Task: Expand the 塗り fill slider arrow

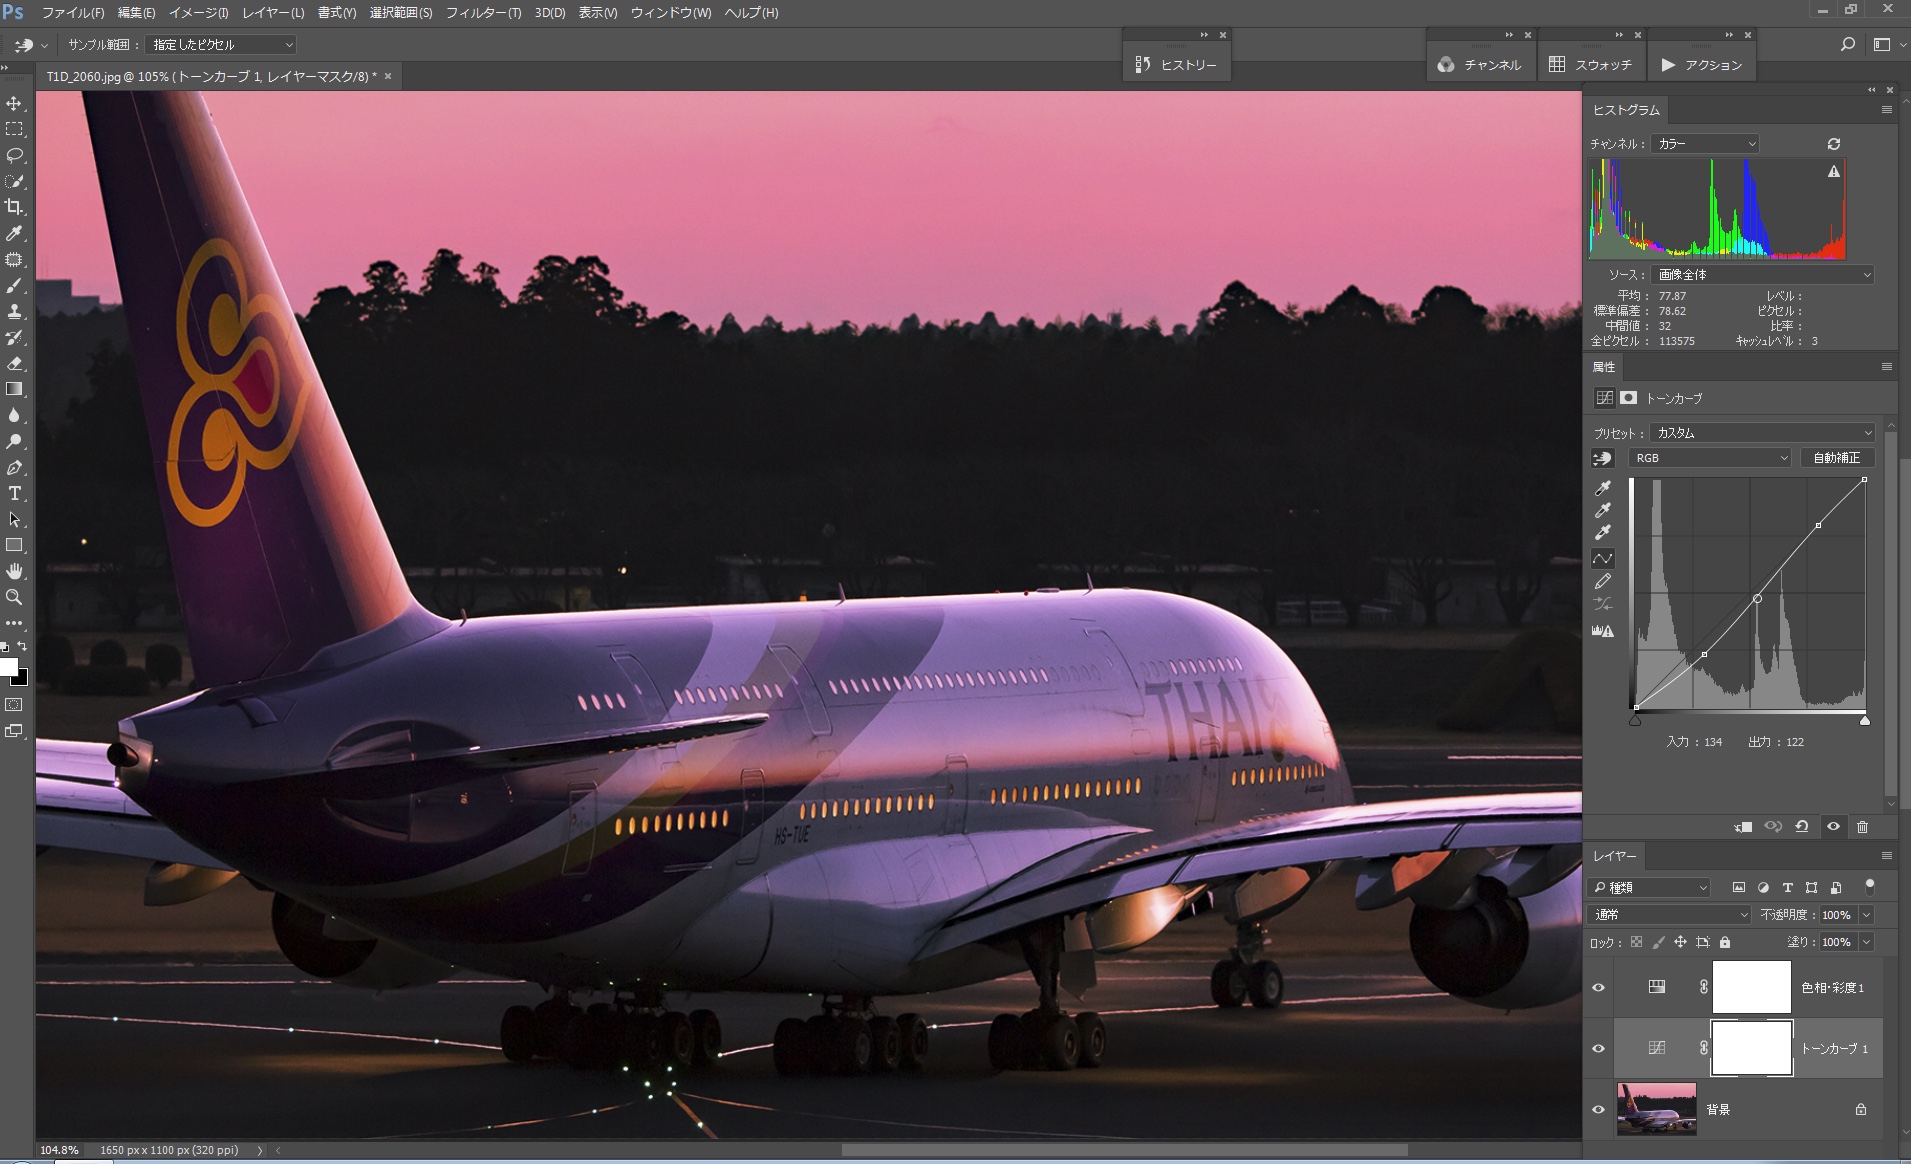Action: click(1866, 942)
